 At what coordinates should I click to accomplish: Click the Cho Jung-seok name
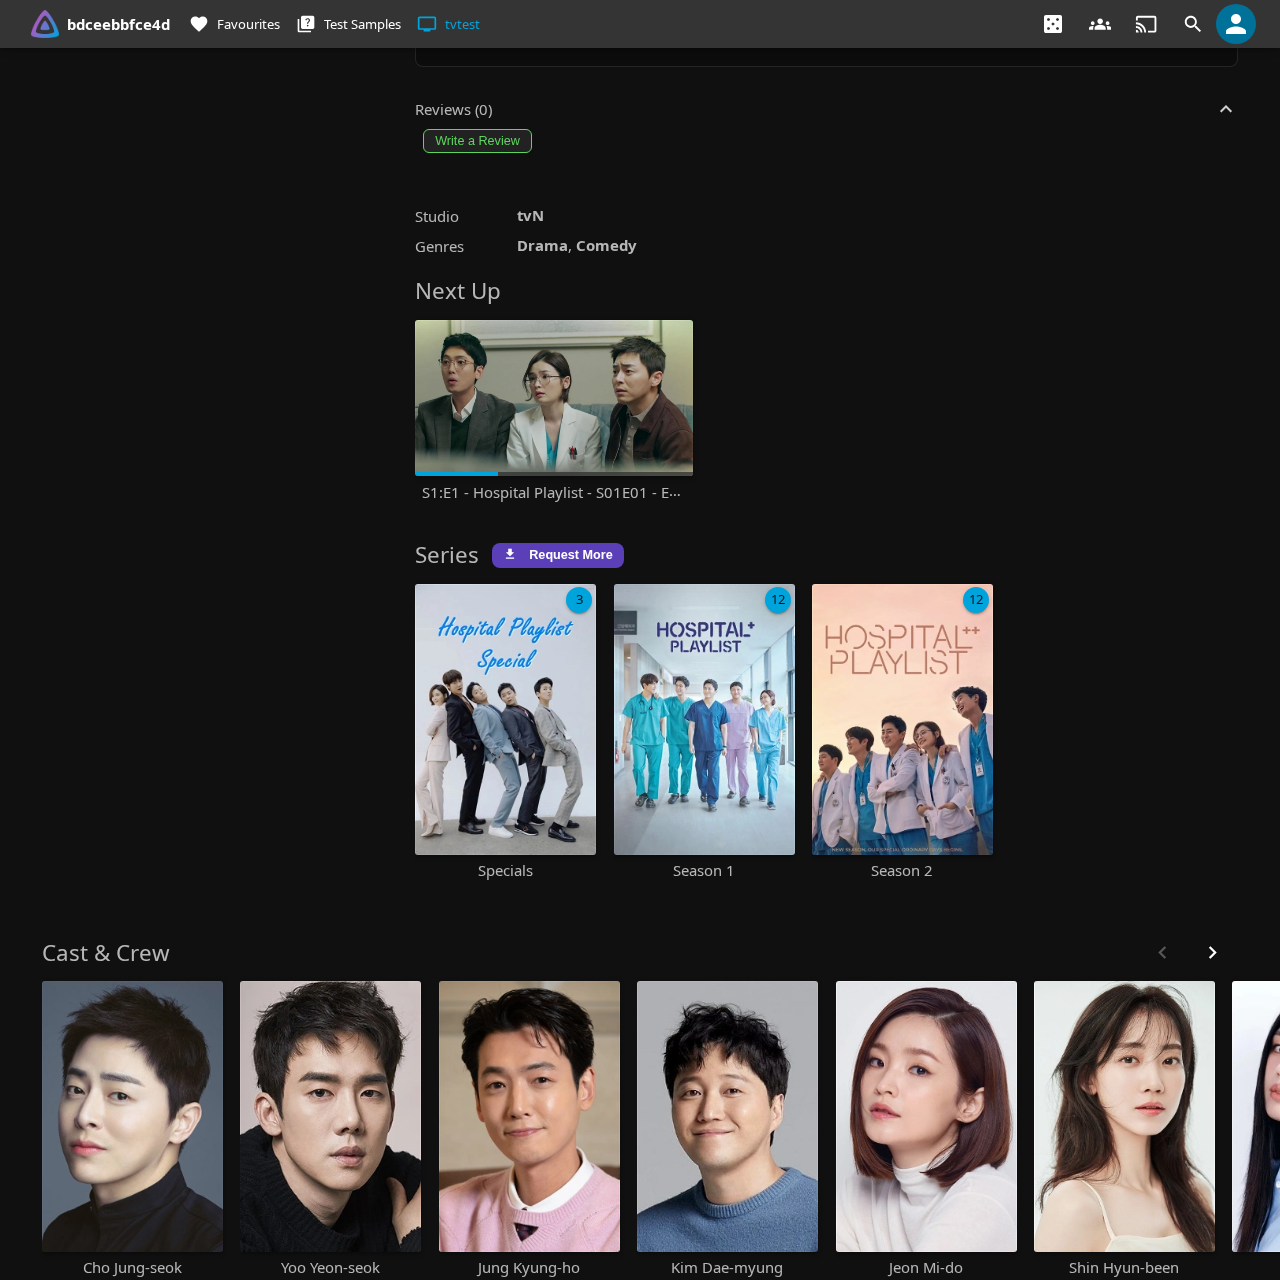[132, 1268]
